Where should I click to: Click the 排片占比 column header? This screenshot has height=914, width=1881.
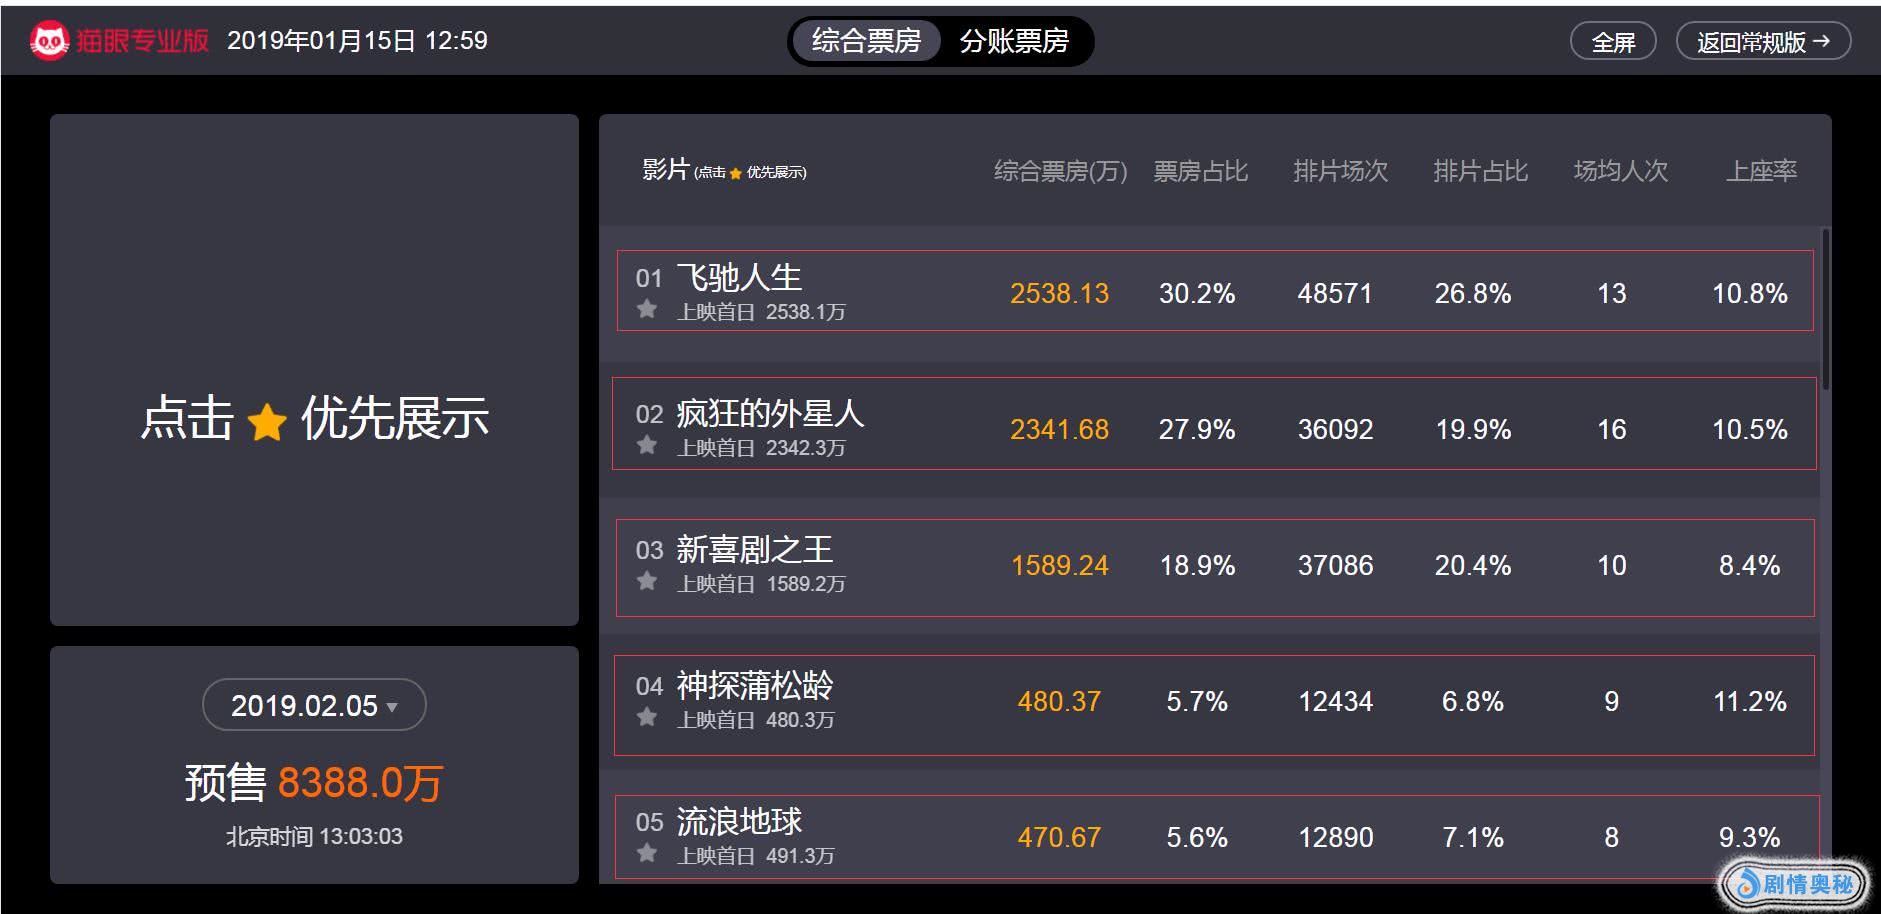point(1480,172)
